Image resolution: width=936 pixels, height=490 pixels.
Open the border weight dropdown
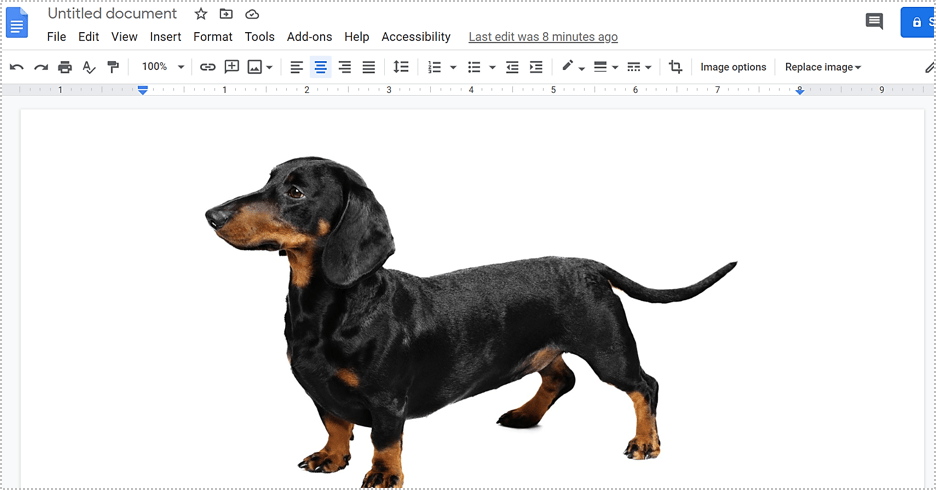tap(605, 67)
